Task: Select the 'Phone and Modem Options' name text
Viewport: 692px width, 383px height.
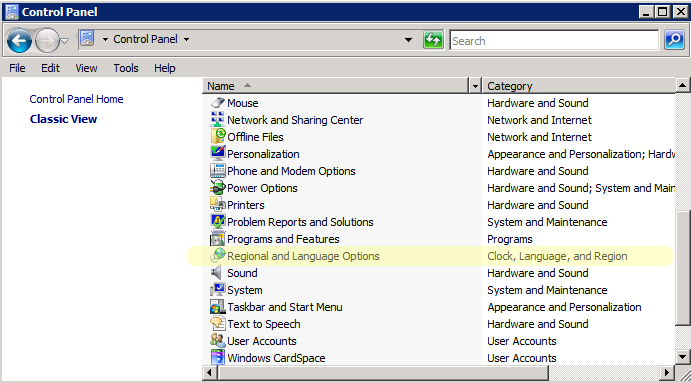Action: [x=291, y=171]
